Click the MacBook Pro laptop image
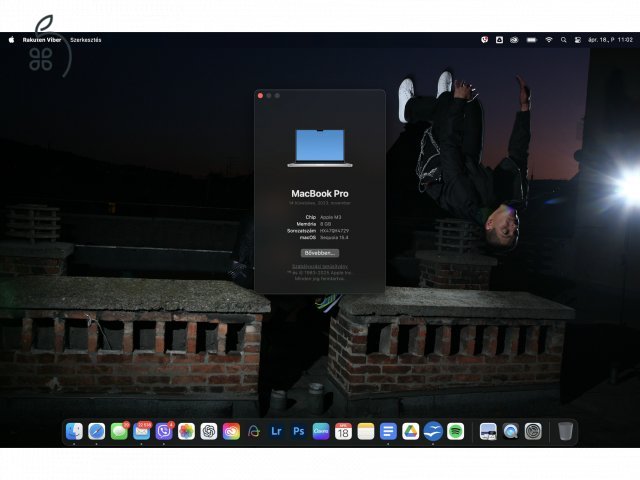Viewport: 640px width, 480px height. (x=320, y=148)
